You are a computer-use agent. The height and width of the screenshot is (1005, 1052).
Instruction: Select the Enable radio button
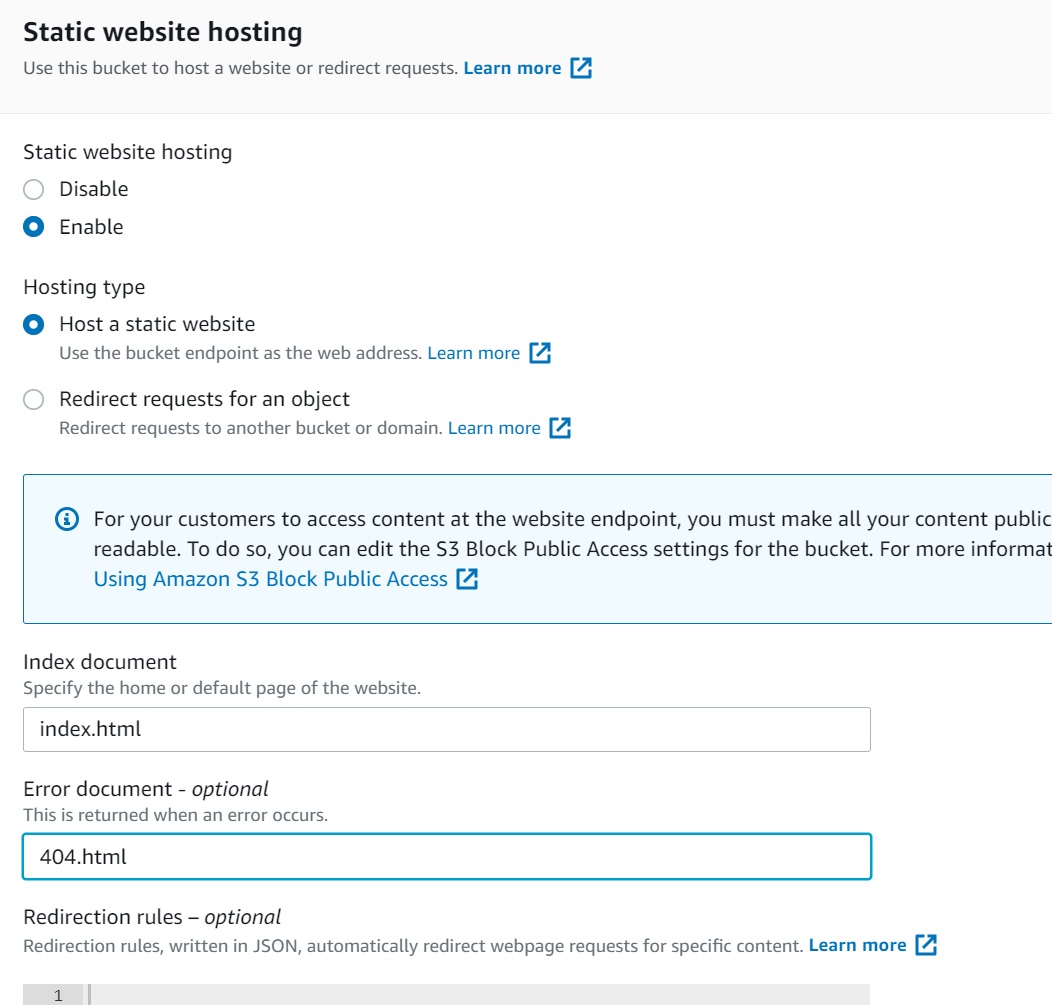click(34, 227)
